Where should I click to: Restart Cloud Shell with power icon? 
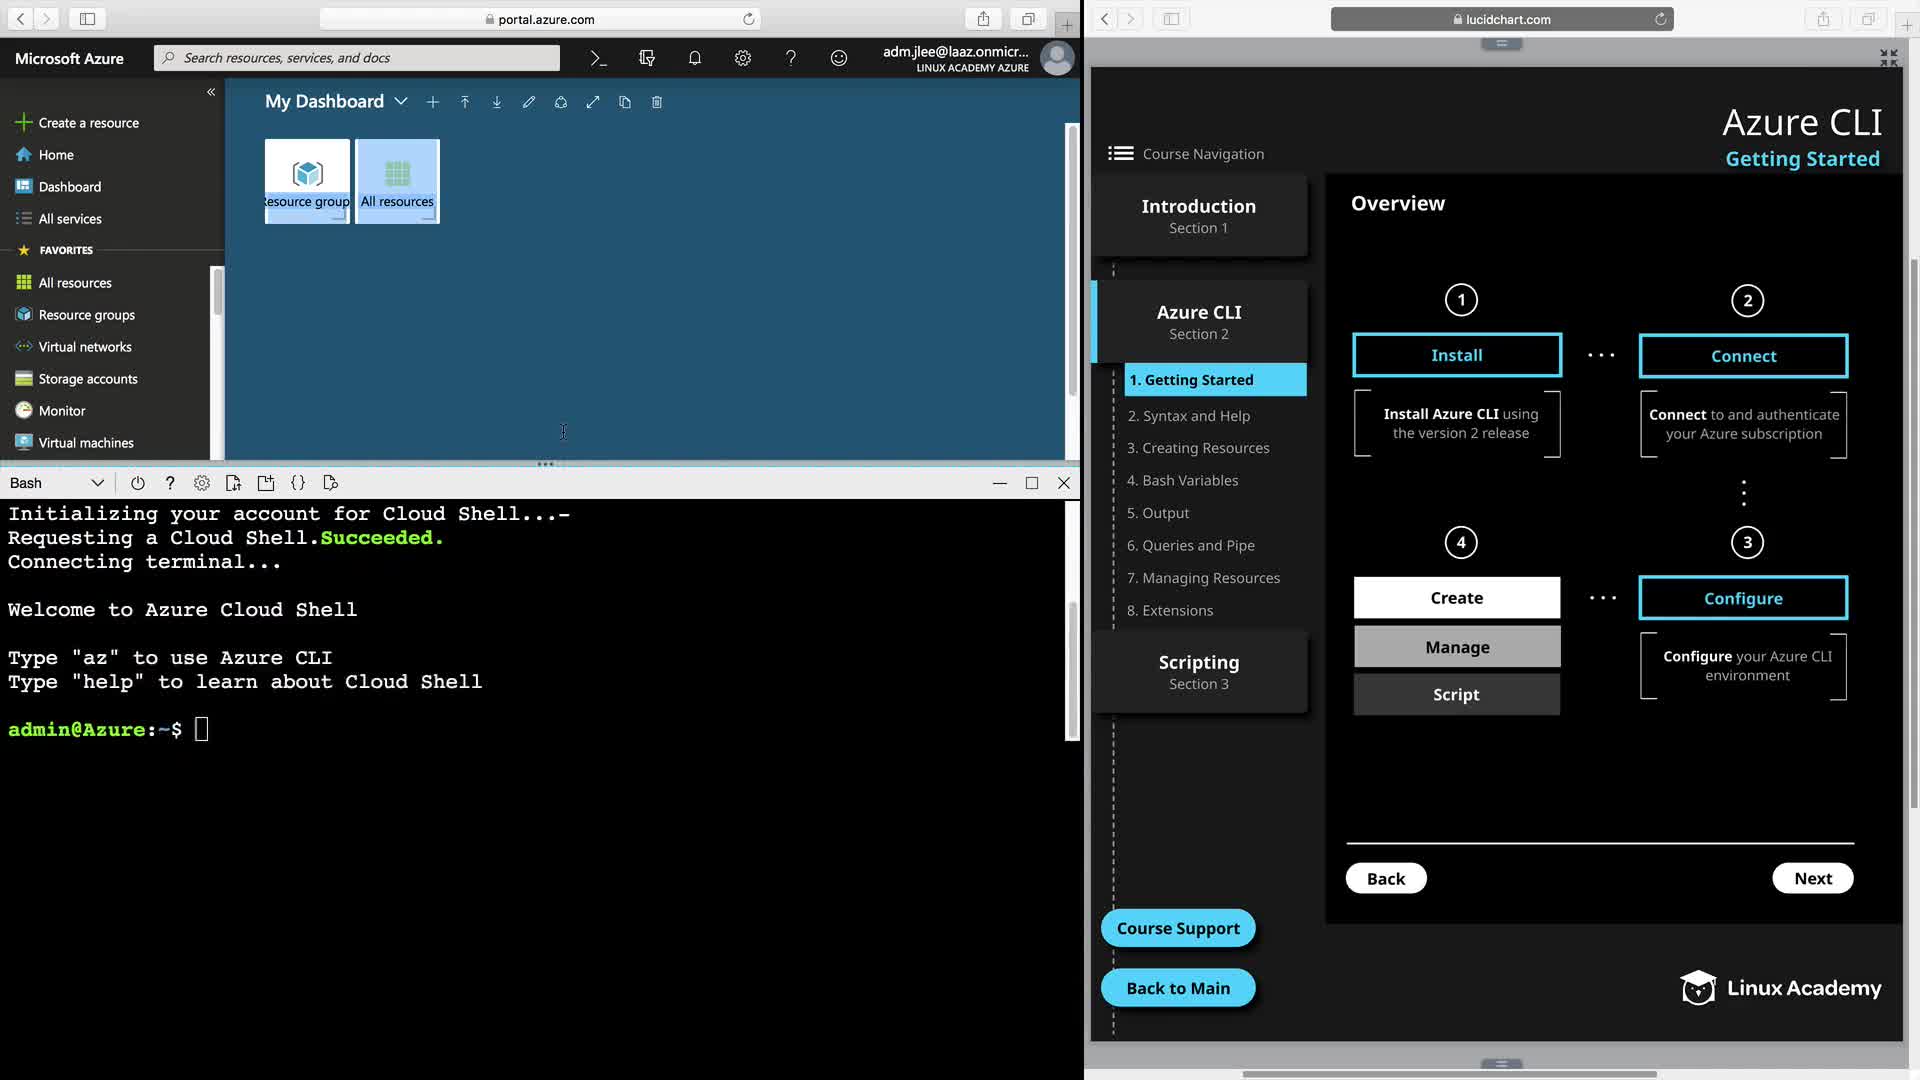tap(138, 483)
